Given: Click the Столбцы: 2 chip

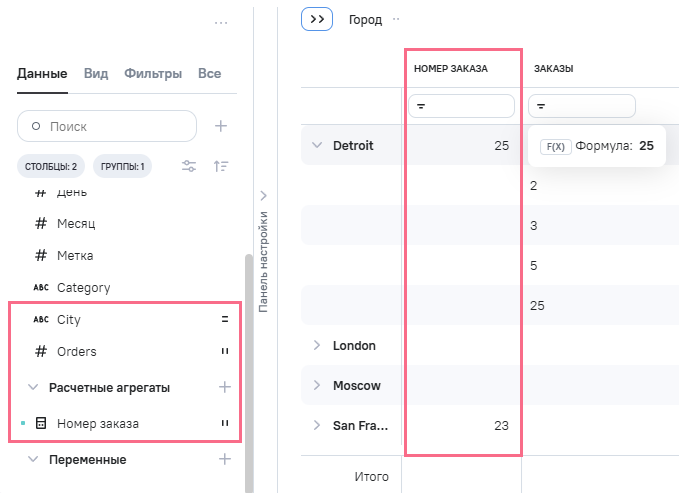Looking at the screenshot, I should (x=51, y=166).
